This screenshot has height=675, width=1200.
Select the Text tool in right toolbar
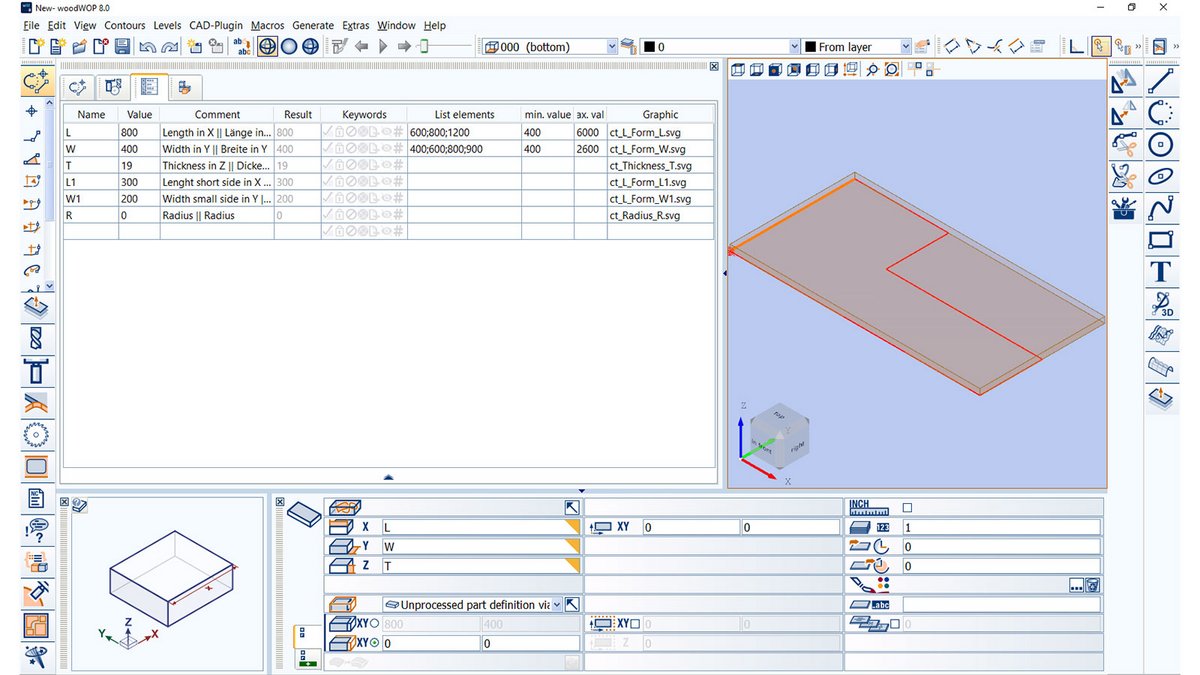pyautogui.click(x=1160, y=271)
